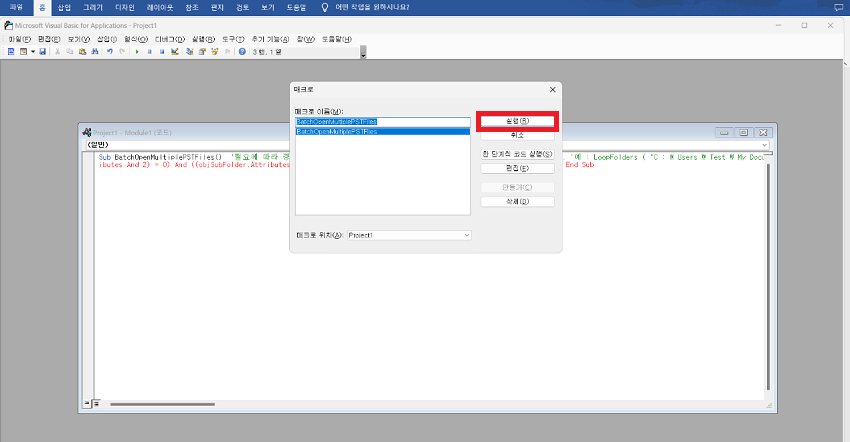
Task: Click the Undo arrow icon
Action: pyautogui.click(x=109, y=51)
